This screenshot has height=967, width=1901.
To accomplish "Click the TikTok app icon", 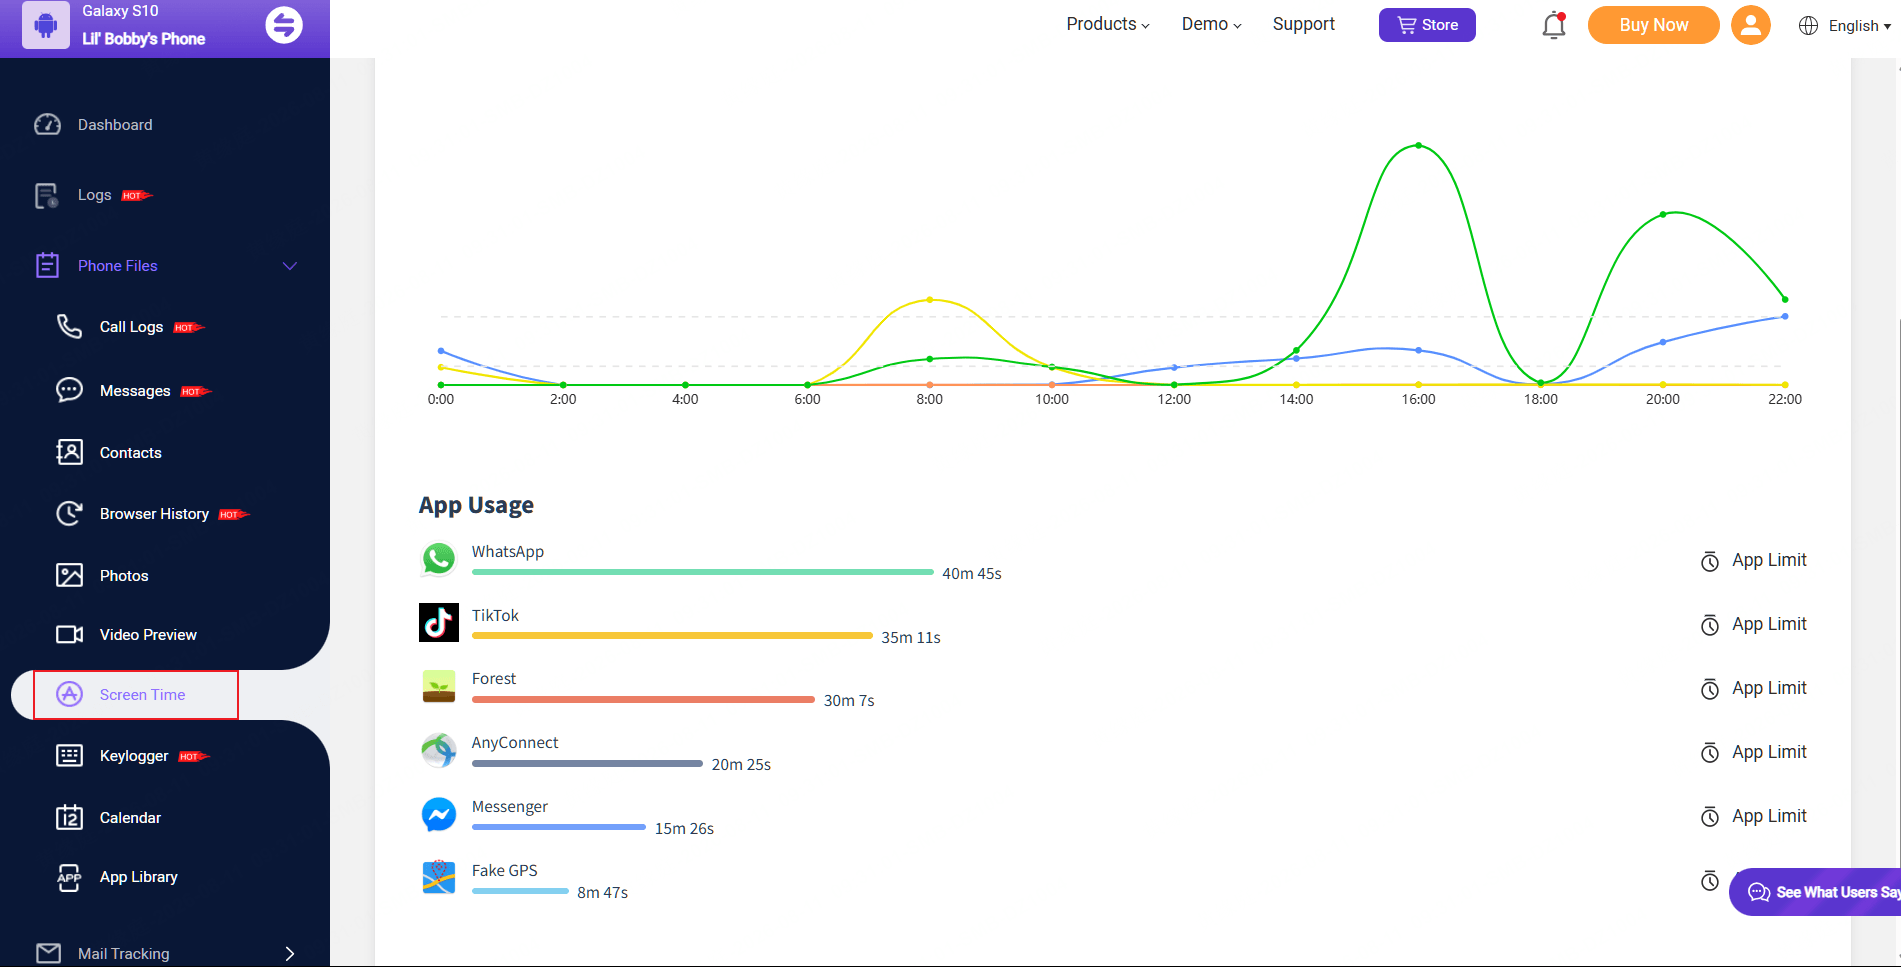I will tap(438, 622).
